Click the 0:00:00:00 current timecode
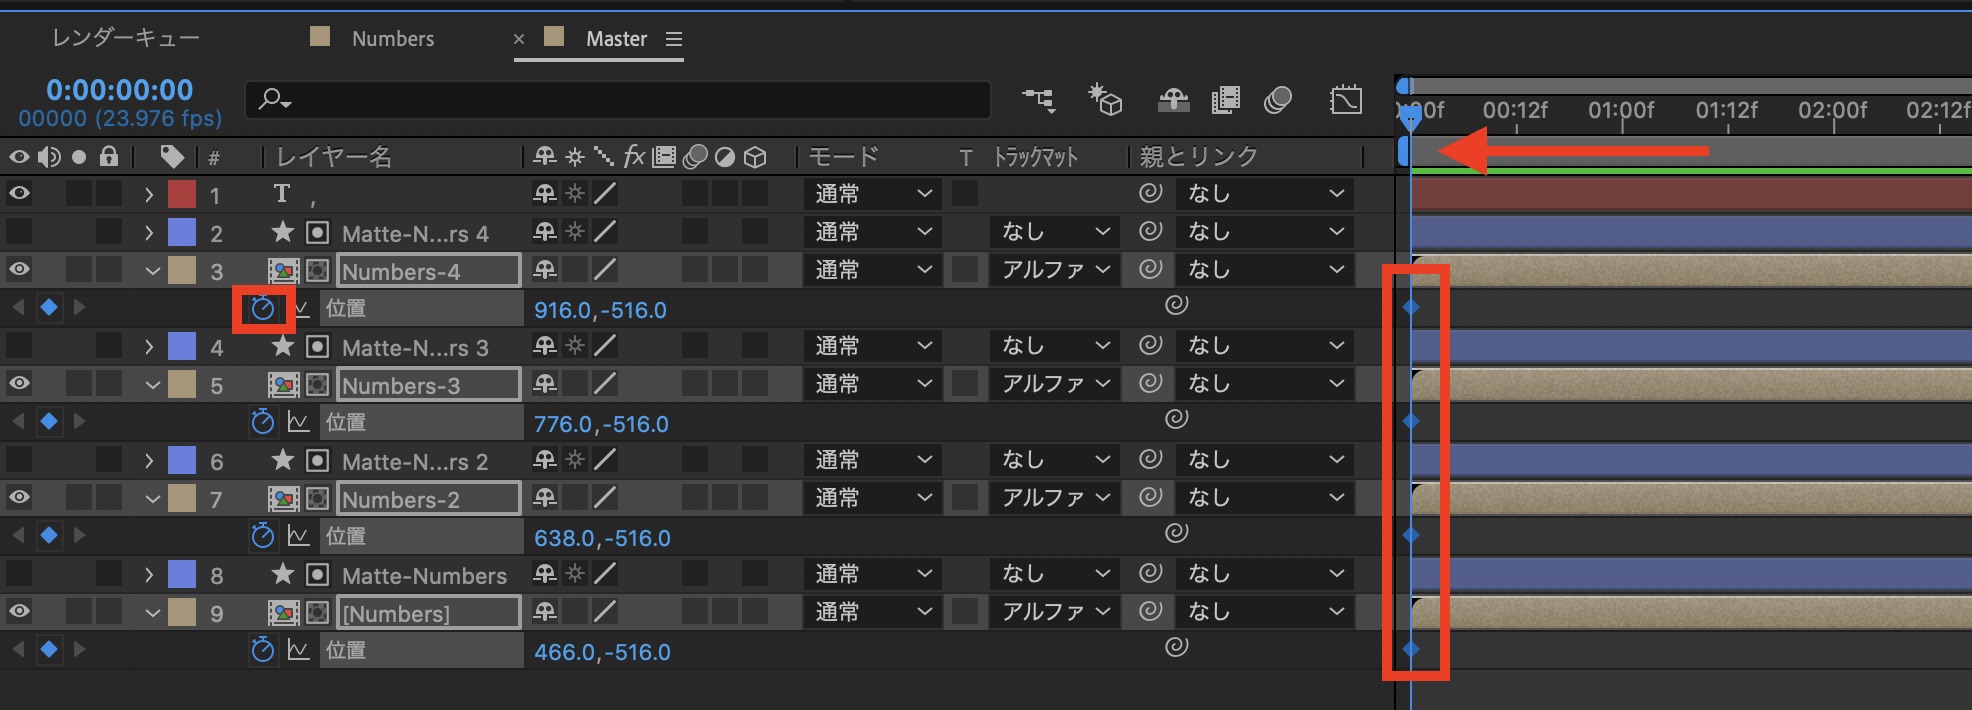 click(x=119, y=90)
